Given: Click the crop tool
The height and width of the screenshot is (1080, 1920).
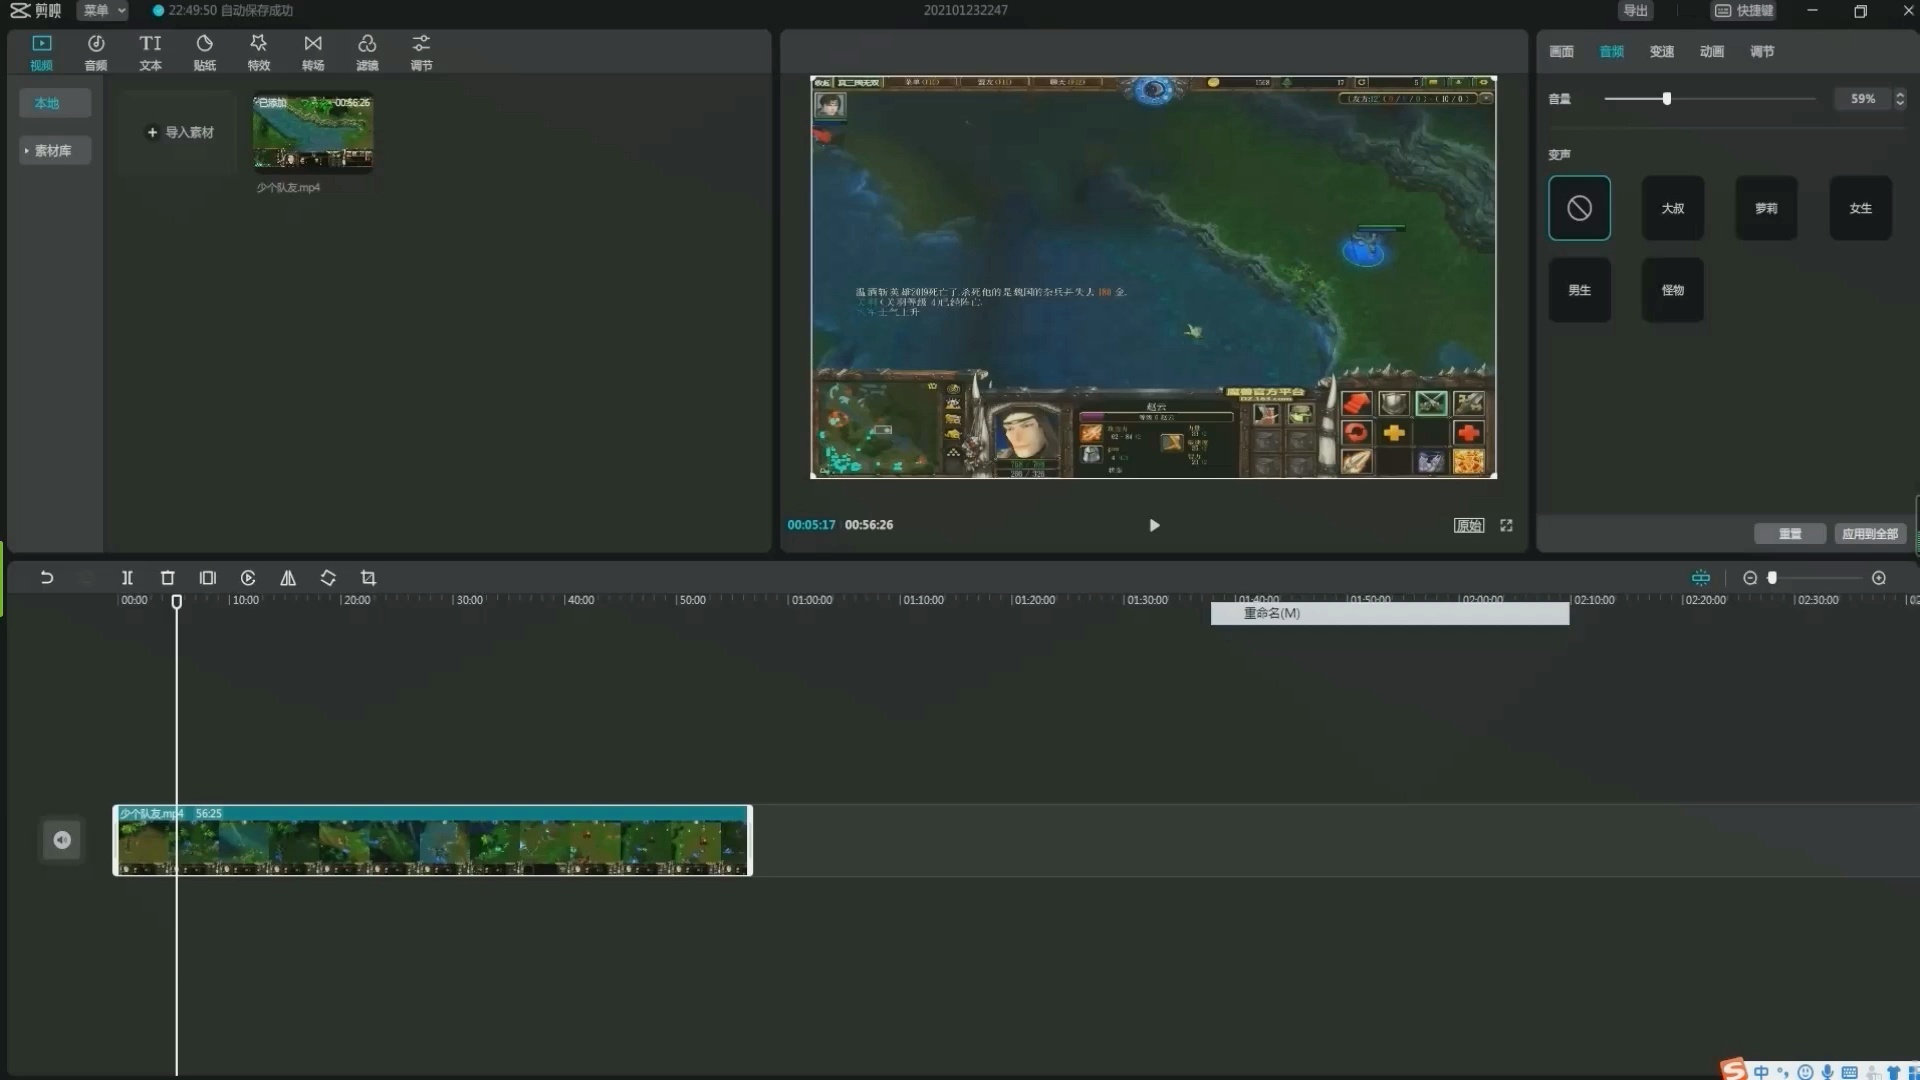Looking at the screenshot, I should 368,578.
